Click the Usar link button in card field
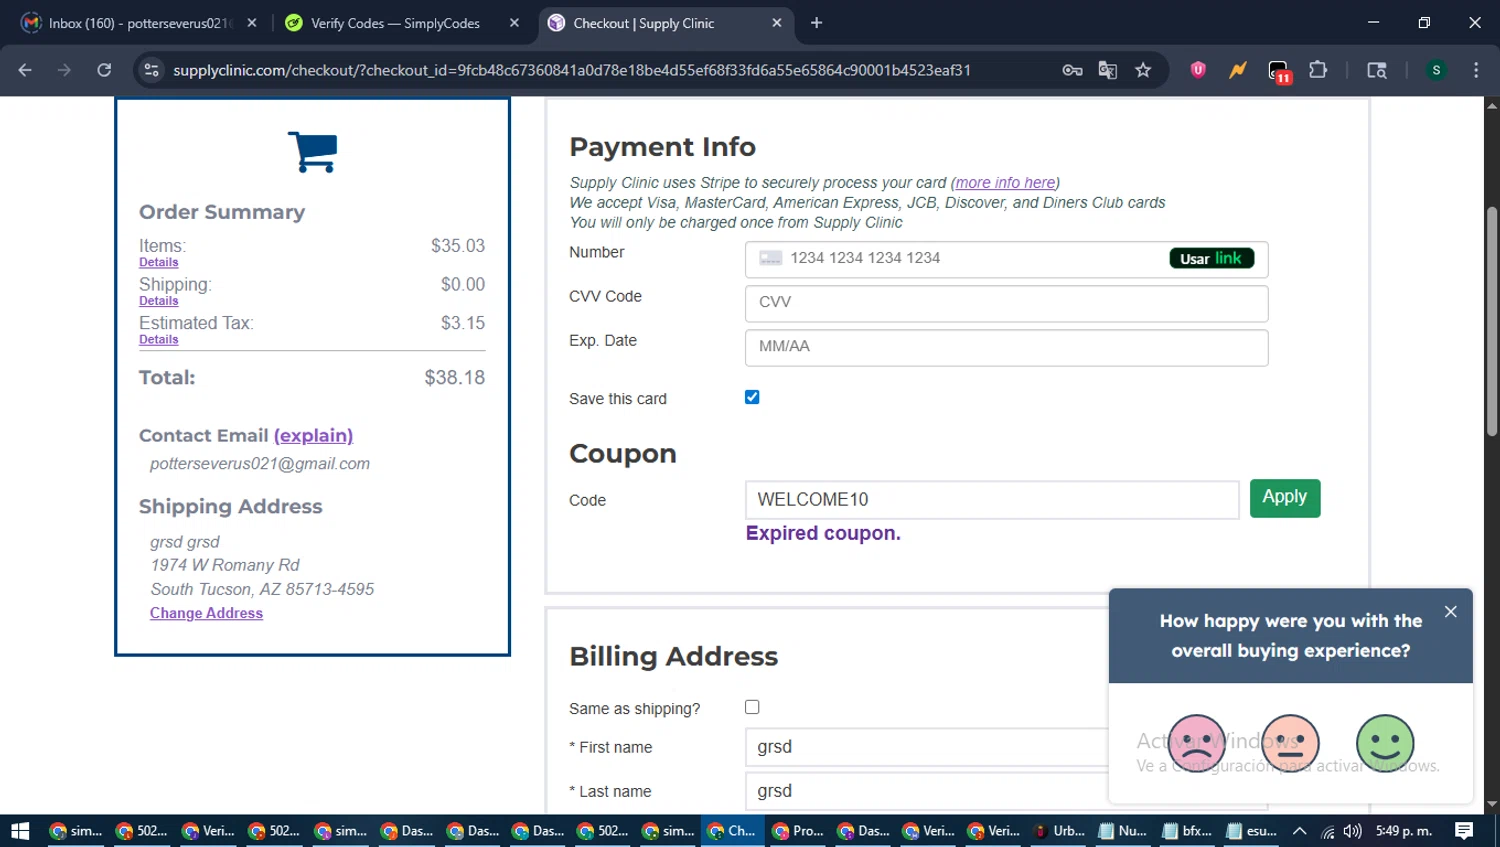This screenshot has width=1500, height=847. point(1211,258)
